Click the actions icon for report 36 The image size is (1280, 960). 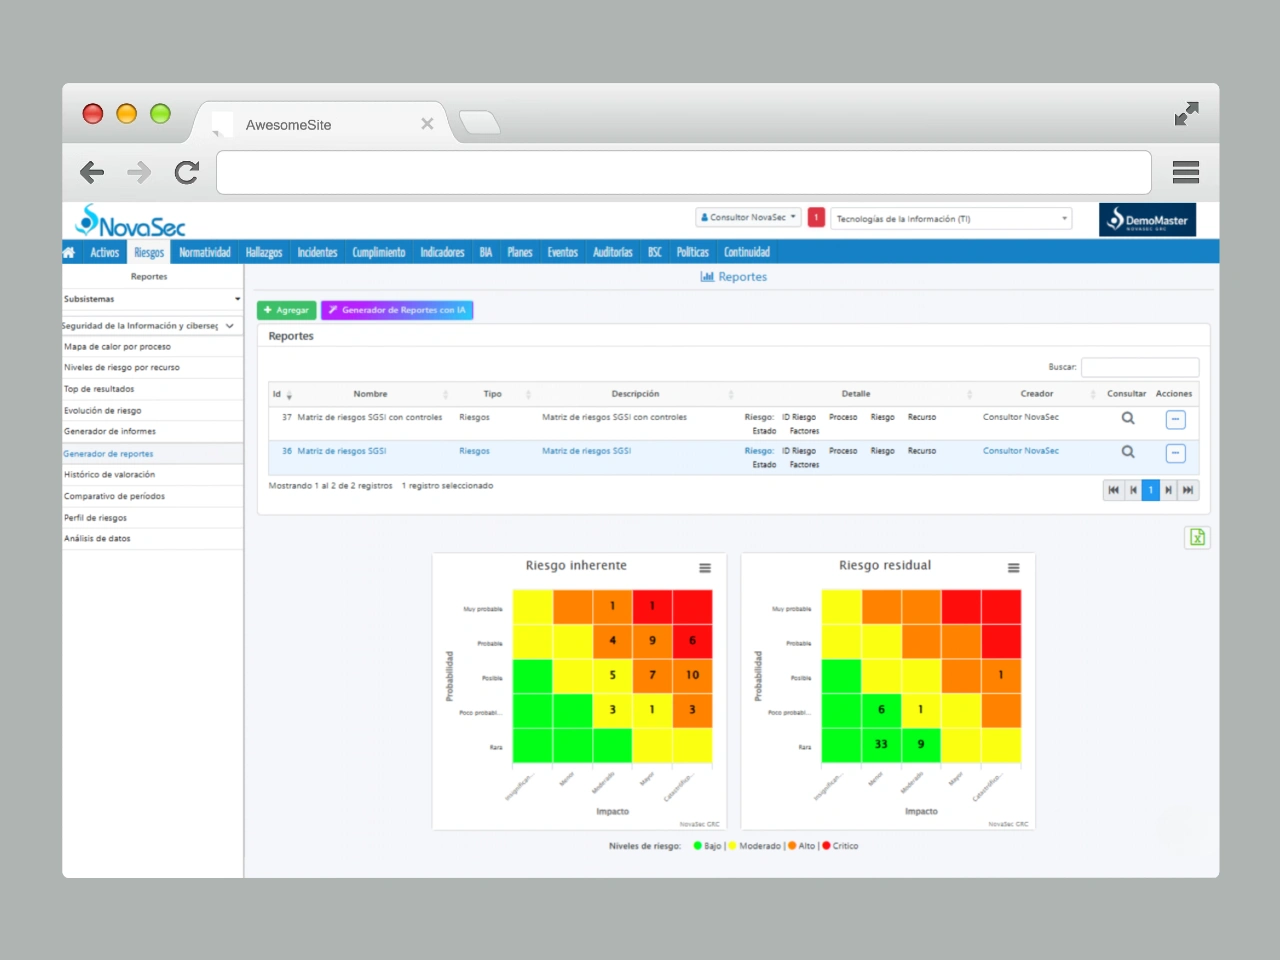1175,453
